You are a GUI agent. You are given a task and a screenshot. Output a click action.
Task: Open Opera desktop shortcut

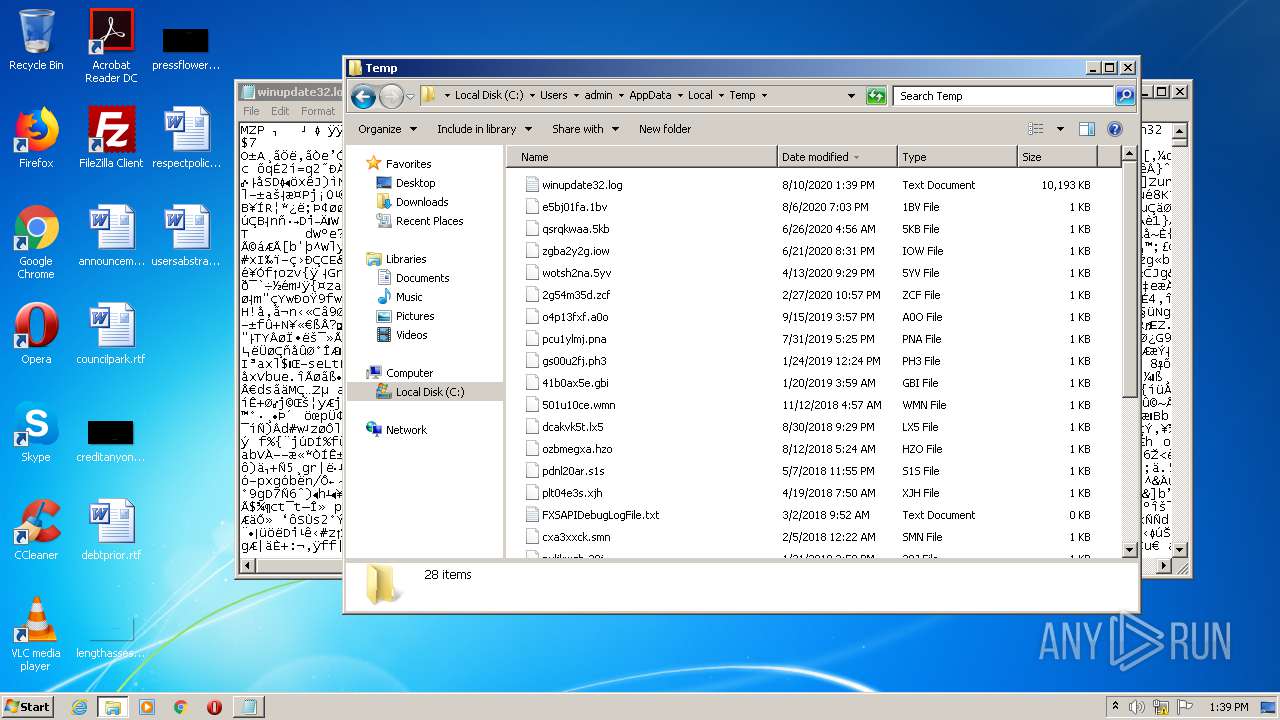click(36, 334)
